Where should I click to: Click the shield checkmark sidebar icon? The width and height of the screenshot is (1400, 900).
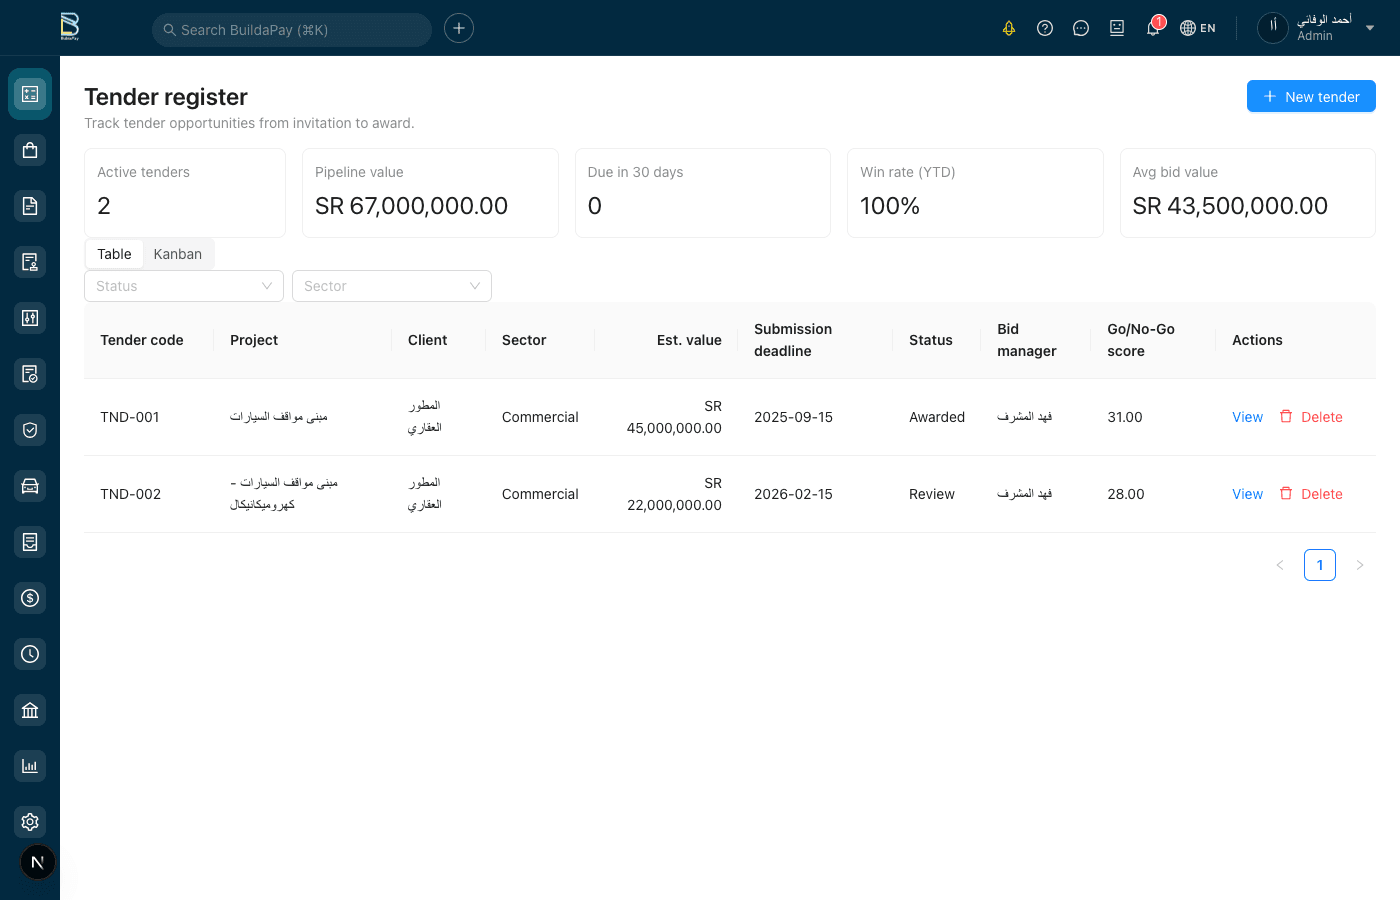[30, 430]
